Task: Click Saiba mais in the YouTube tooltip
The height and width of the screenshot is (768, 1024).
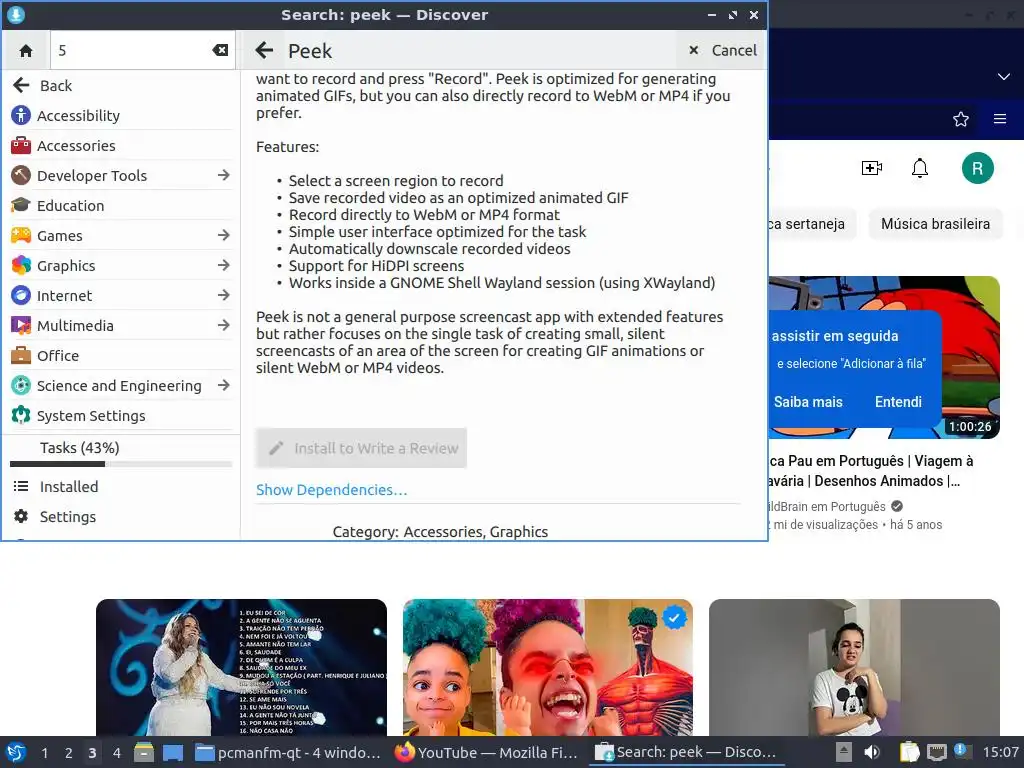Action: click(808, 402)
